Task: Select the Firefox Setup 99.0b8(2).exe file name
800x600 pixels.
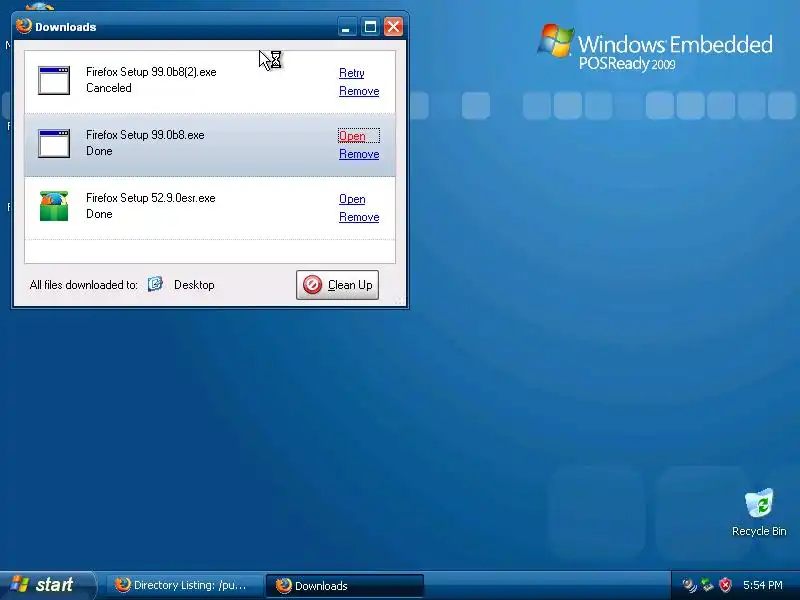Action: click(151, 72)
